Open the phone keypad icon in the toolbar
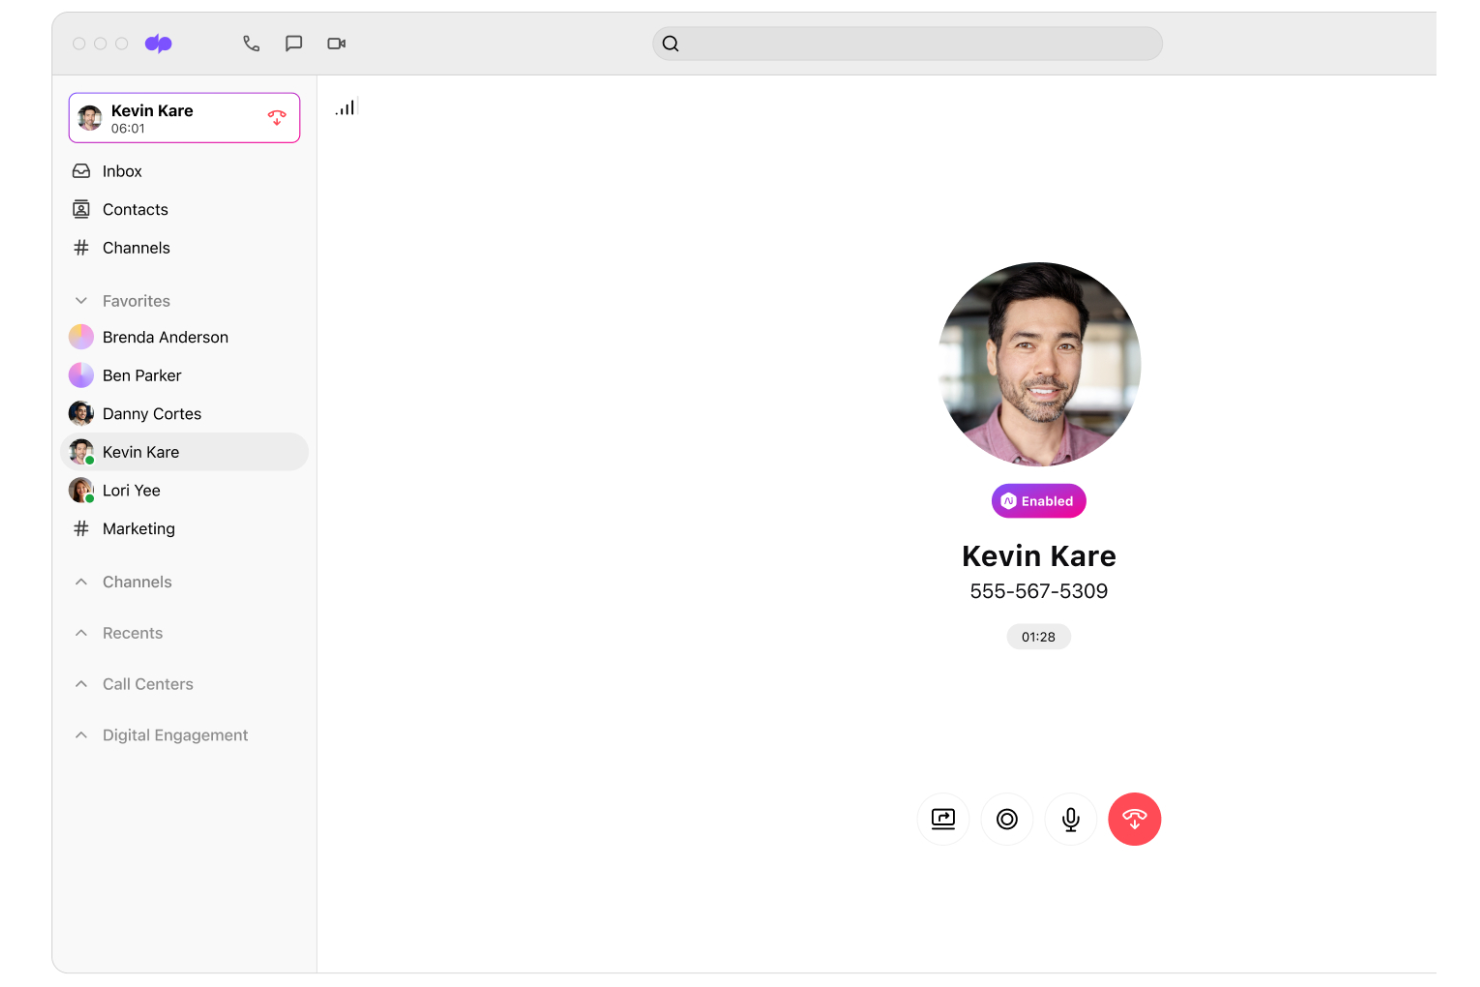 (251, 43)
